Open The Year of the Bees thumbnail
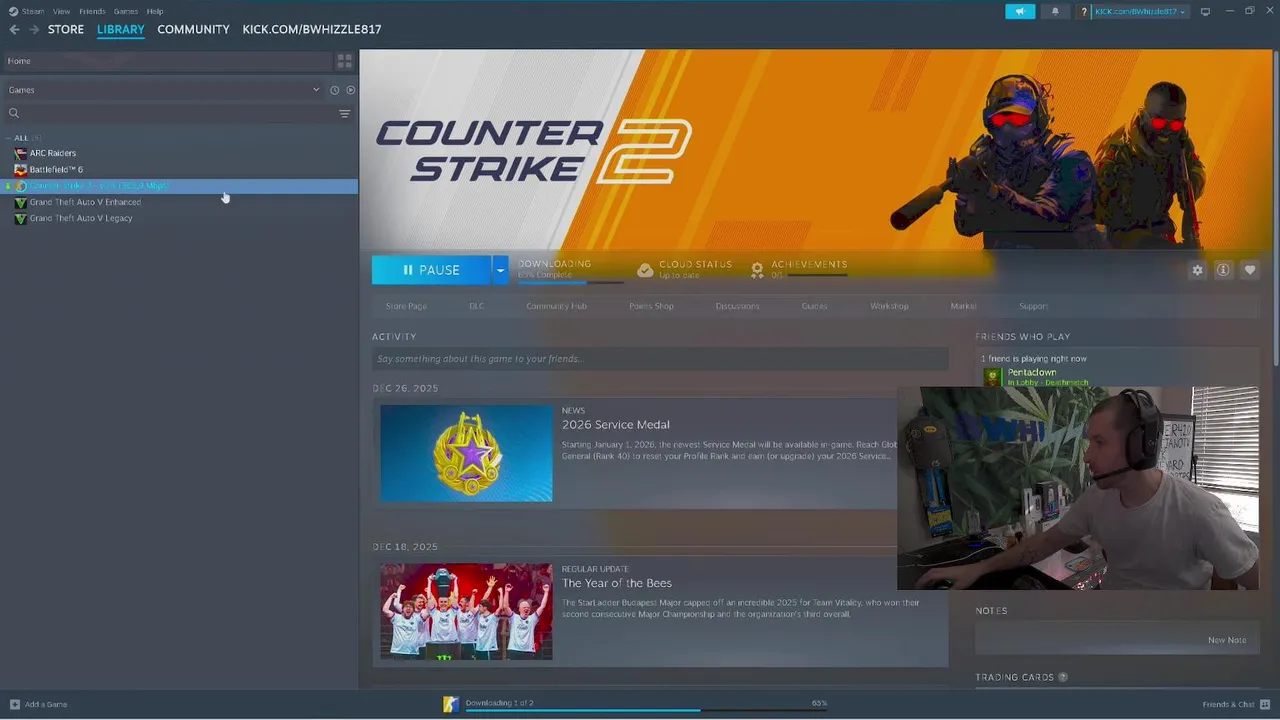The height and width of the screenshot is (720, 1280). click(x=466, y=611)
